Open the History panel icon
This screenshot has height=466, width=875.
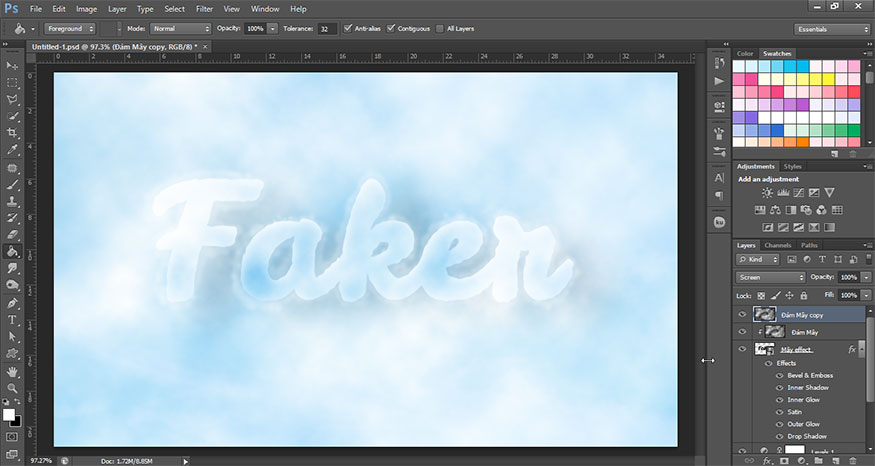point(719,63)
